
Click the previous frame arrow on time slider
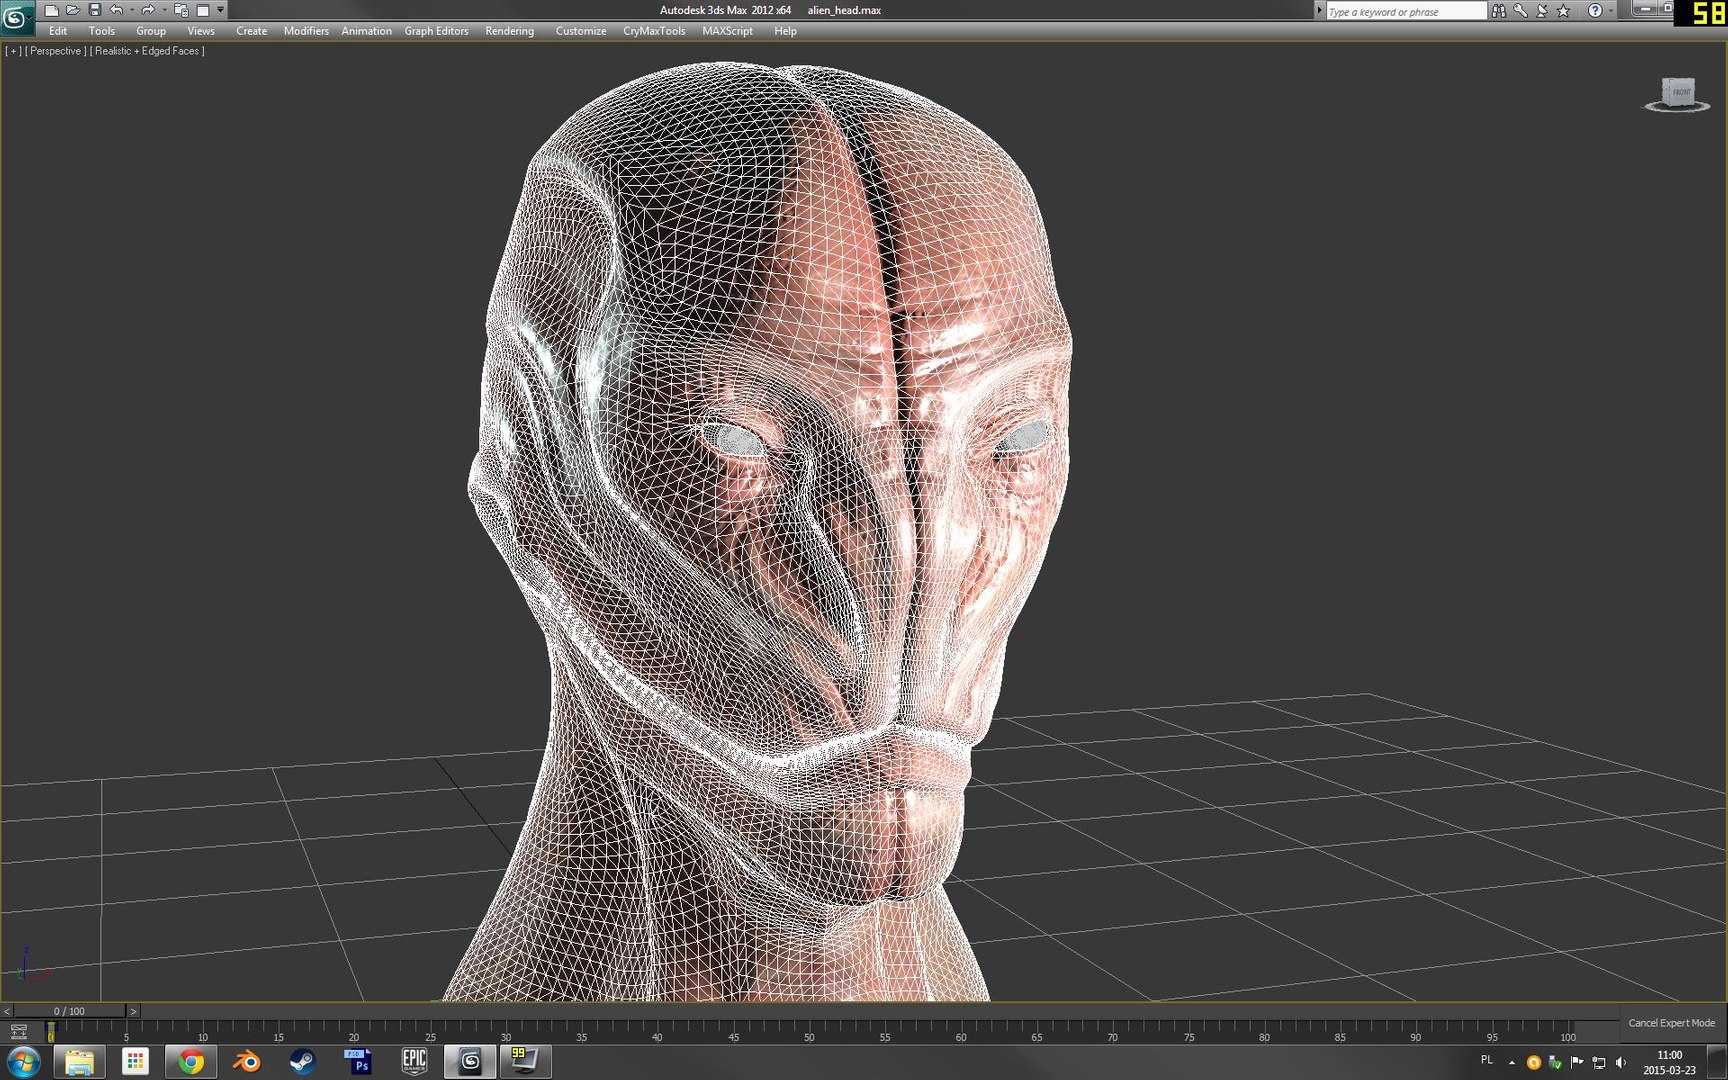point(7,1011)
